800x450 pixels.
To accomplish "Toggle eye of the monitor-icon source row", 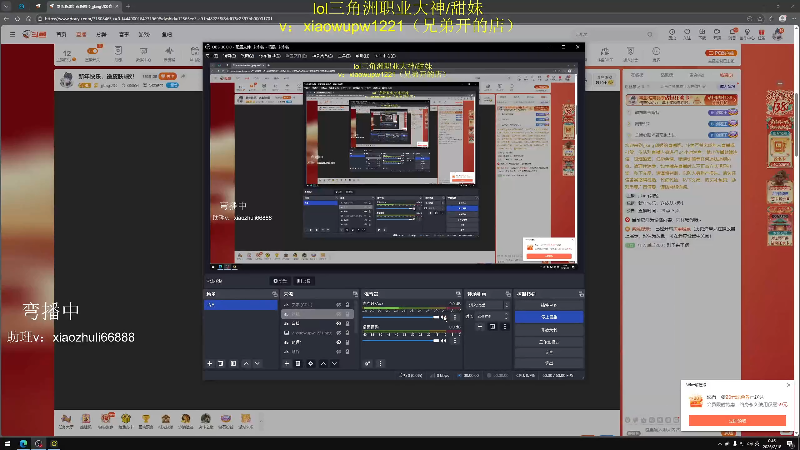I will 338,333.
